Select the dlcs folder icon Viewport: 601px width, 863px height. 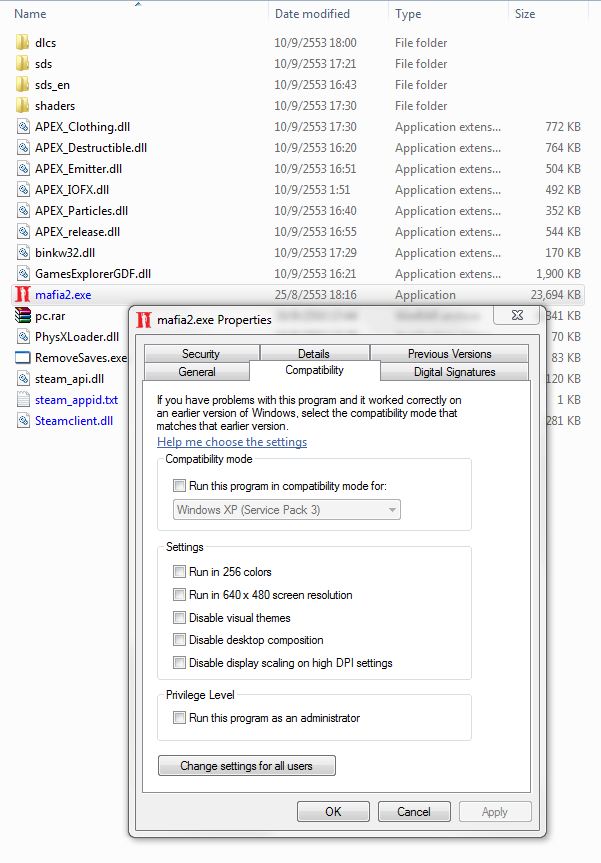pos(23,42)
